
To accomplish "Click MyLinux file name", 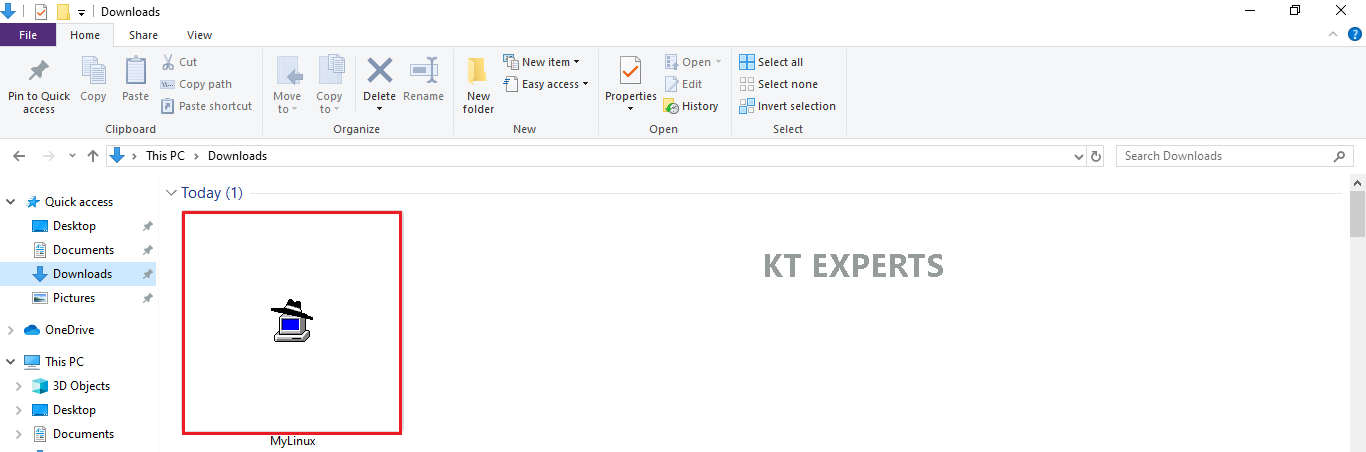I will [x=292, y=441].
